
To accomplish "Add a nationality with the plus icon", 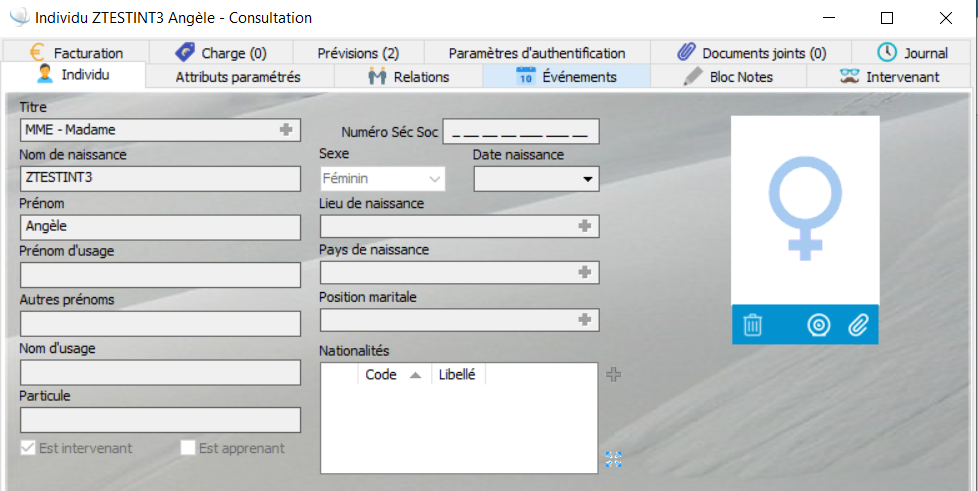I will (614, 374).
